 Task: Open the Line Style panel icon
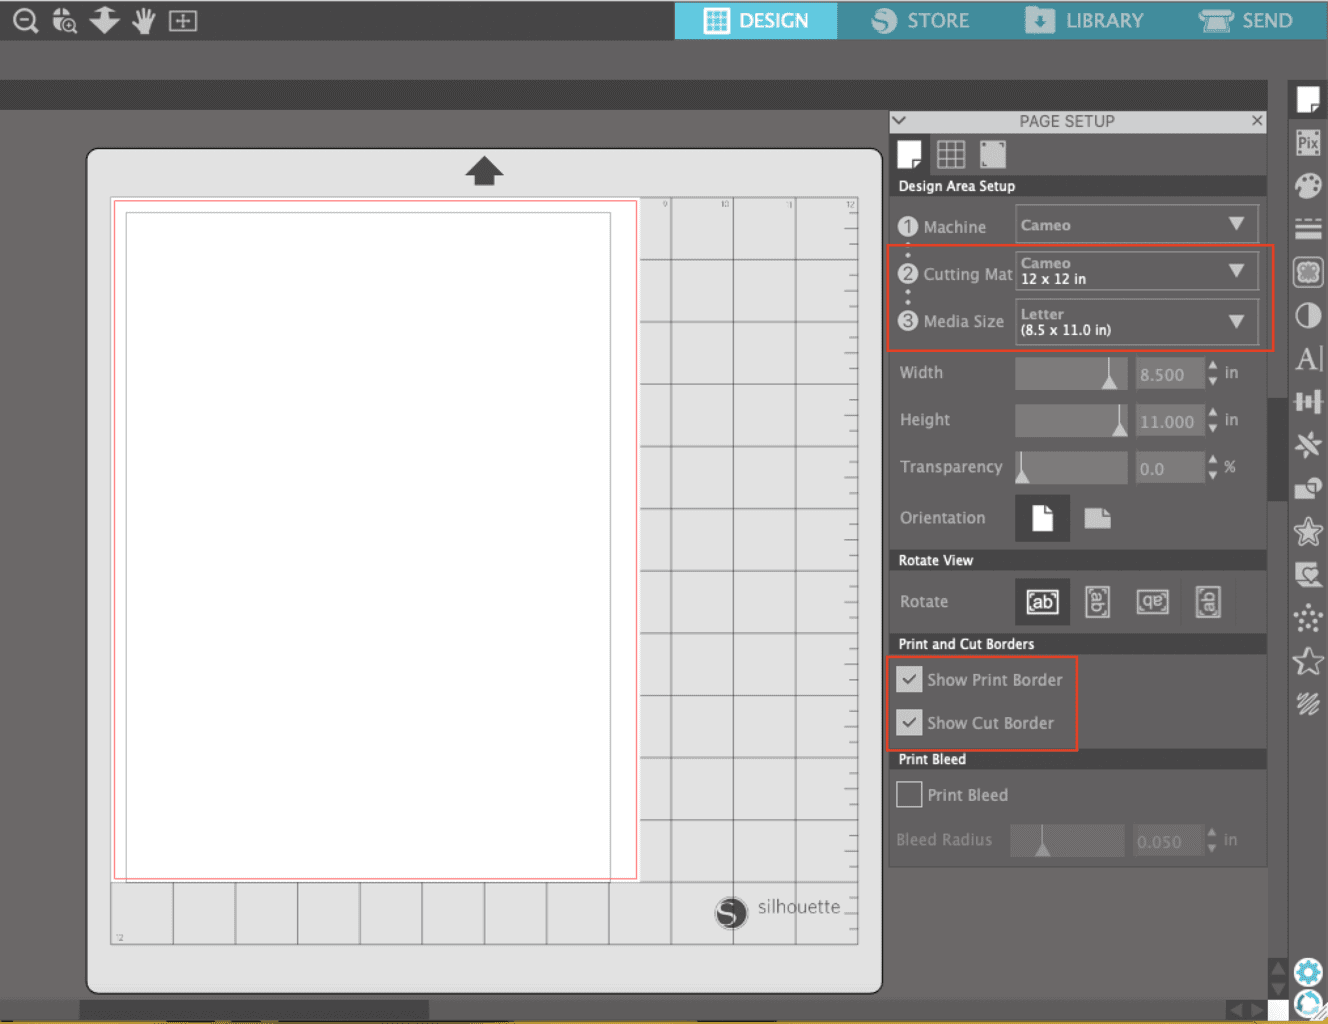pyautogui.click(x=1308, y=229)
